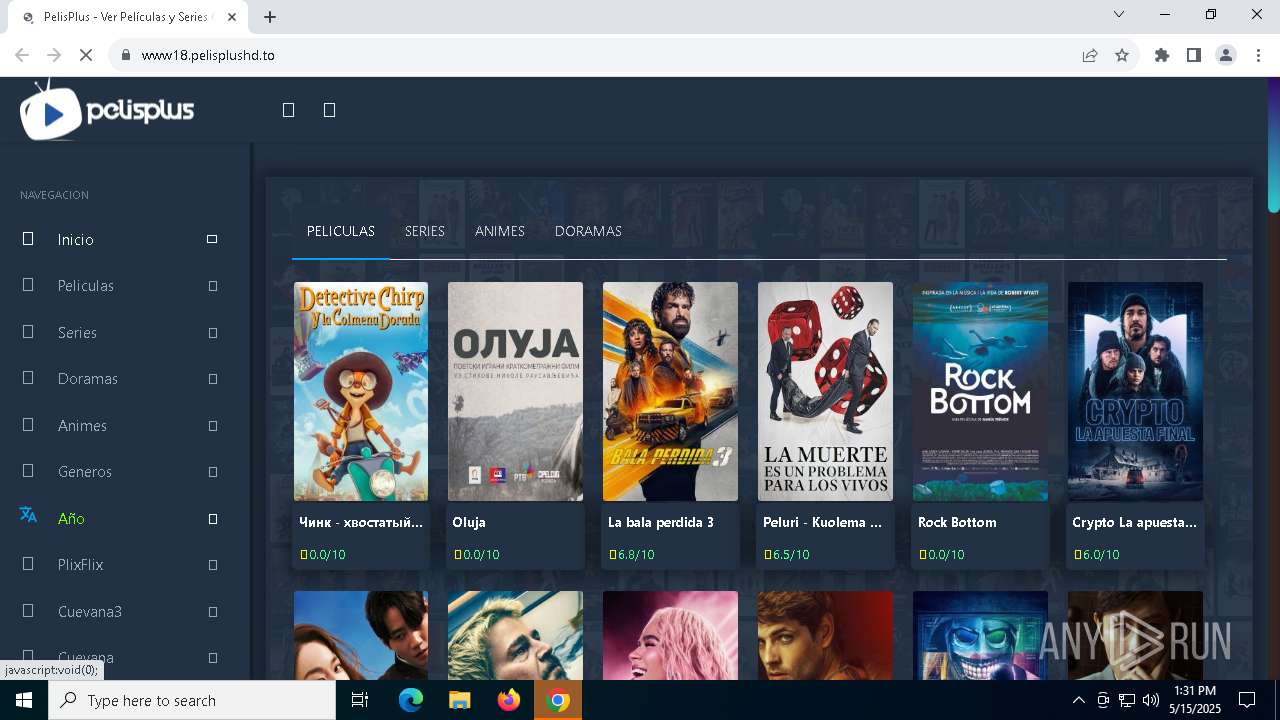The image size is (1280, 720).
Task: Open the Inicio sidebar icon
Action: pos(28,239)
